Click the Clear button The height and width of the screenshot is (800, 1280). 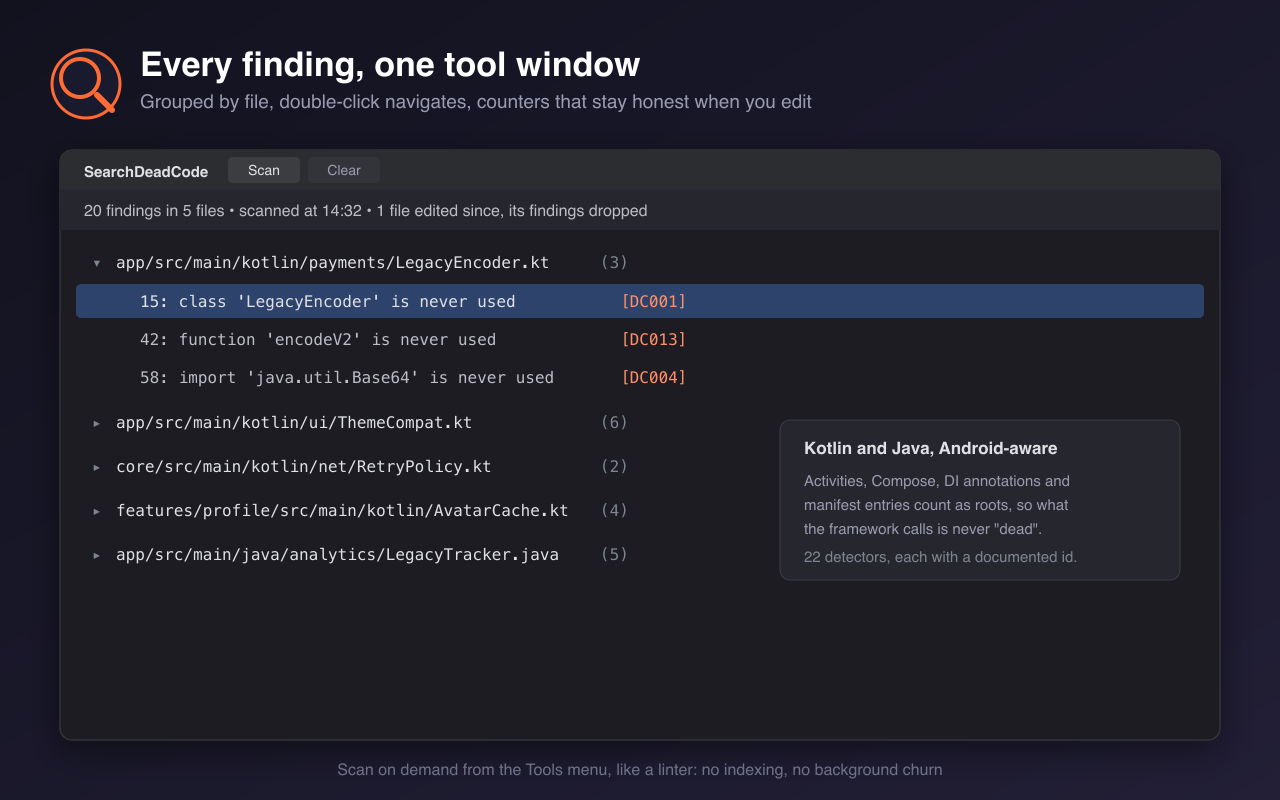[344, 170]
